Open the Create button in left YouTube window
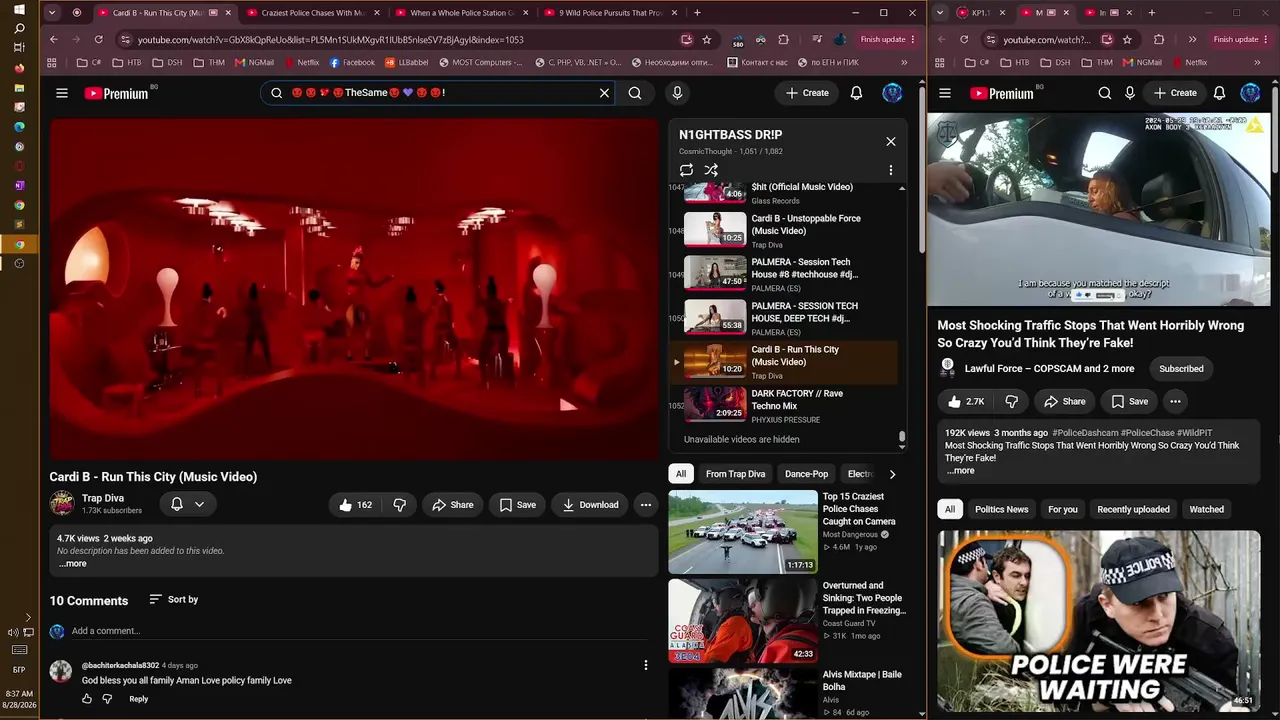This screenshot has width=1280, height=720. (x=807, y=93)
